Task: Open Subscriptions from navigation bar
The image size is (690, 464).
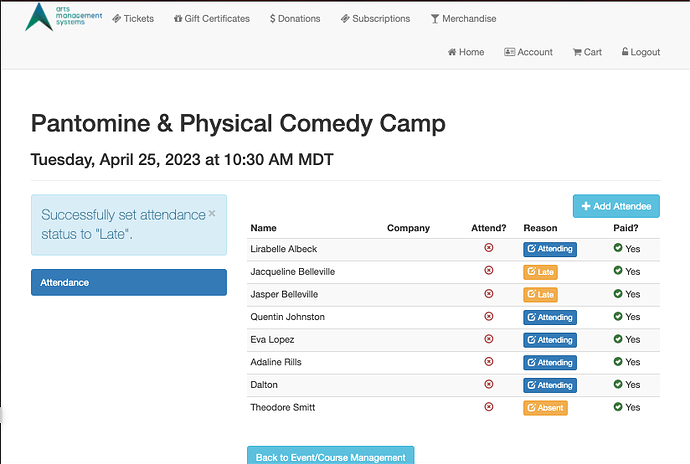Action: [x=375, y=18]
